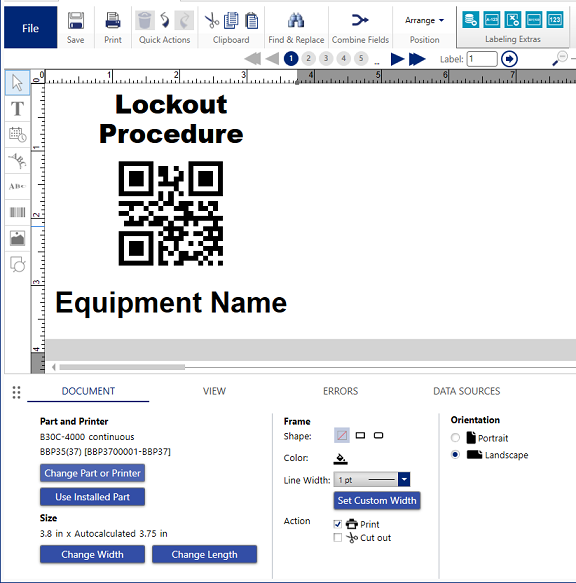This screenshot has width=576, height=583.
Task: Select the no-frame shape option
Action: [342, 435]
